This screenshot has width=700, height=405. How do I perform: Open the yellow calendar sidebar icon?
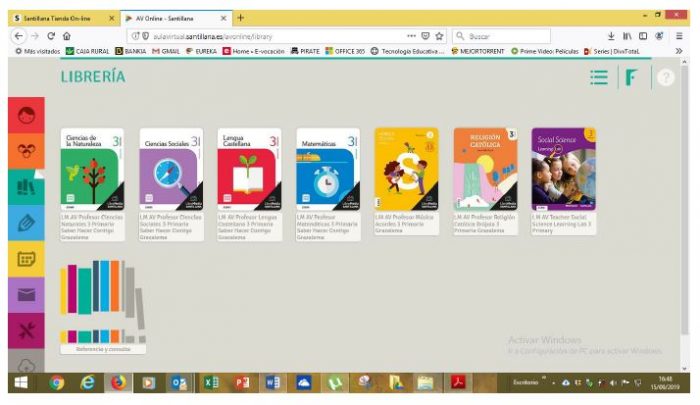[x=26, y=259]
